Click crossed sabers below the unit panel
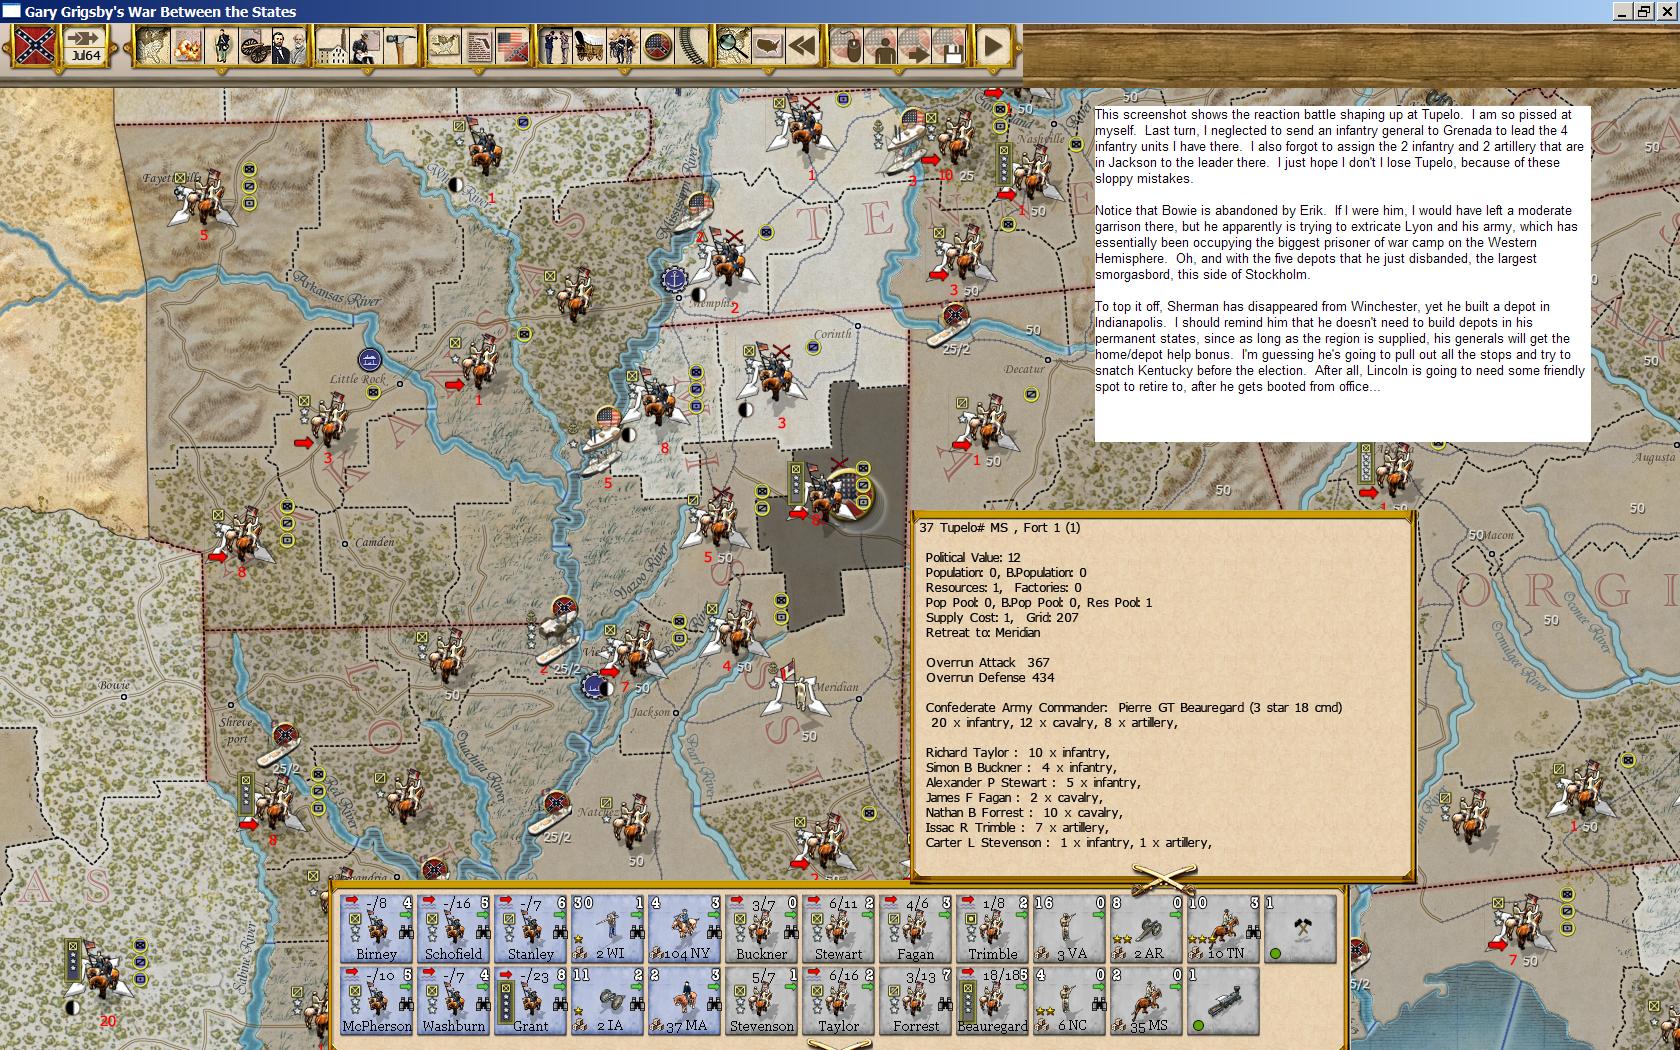This screenshot has width=1680, height=1050. point(839,1043)
